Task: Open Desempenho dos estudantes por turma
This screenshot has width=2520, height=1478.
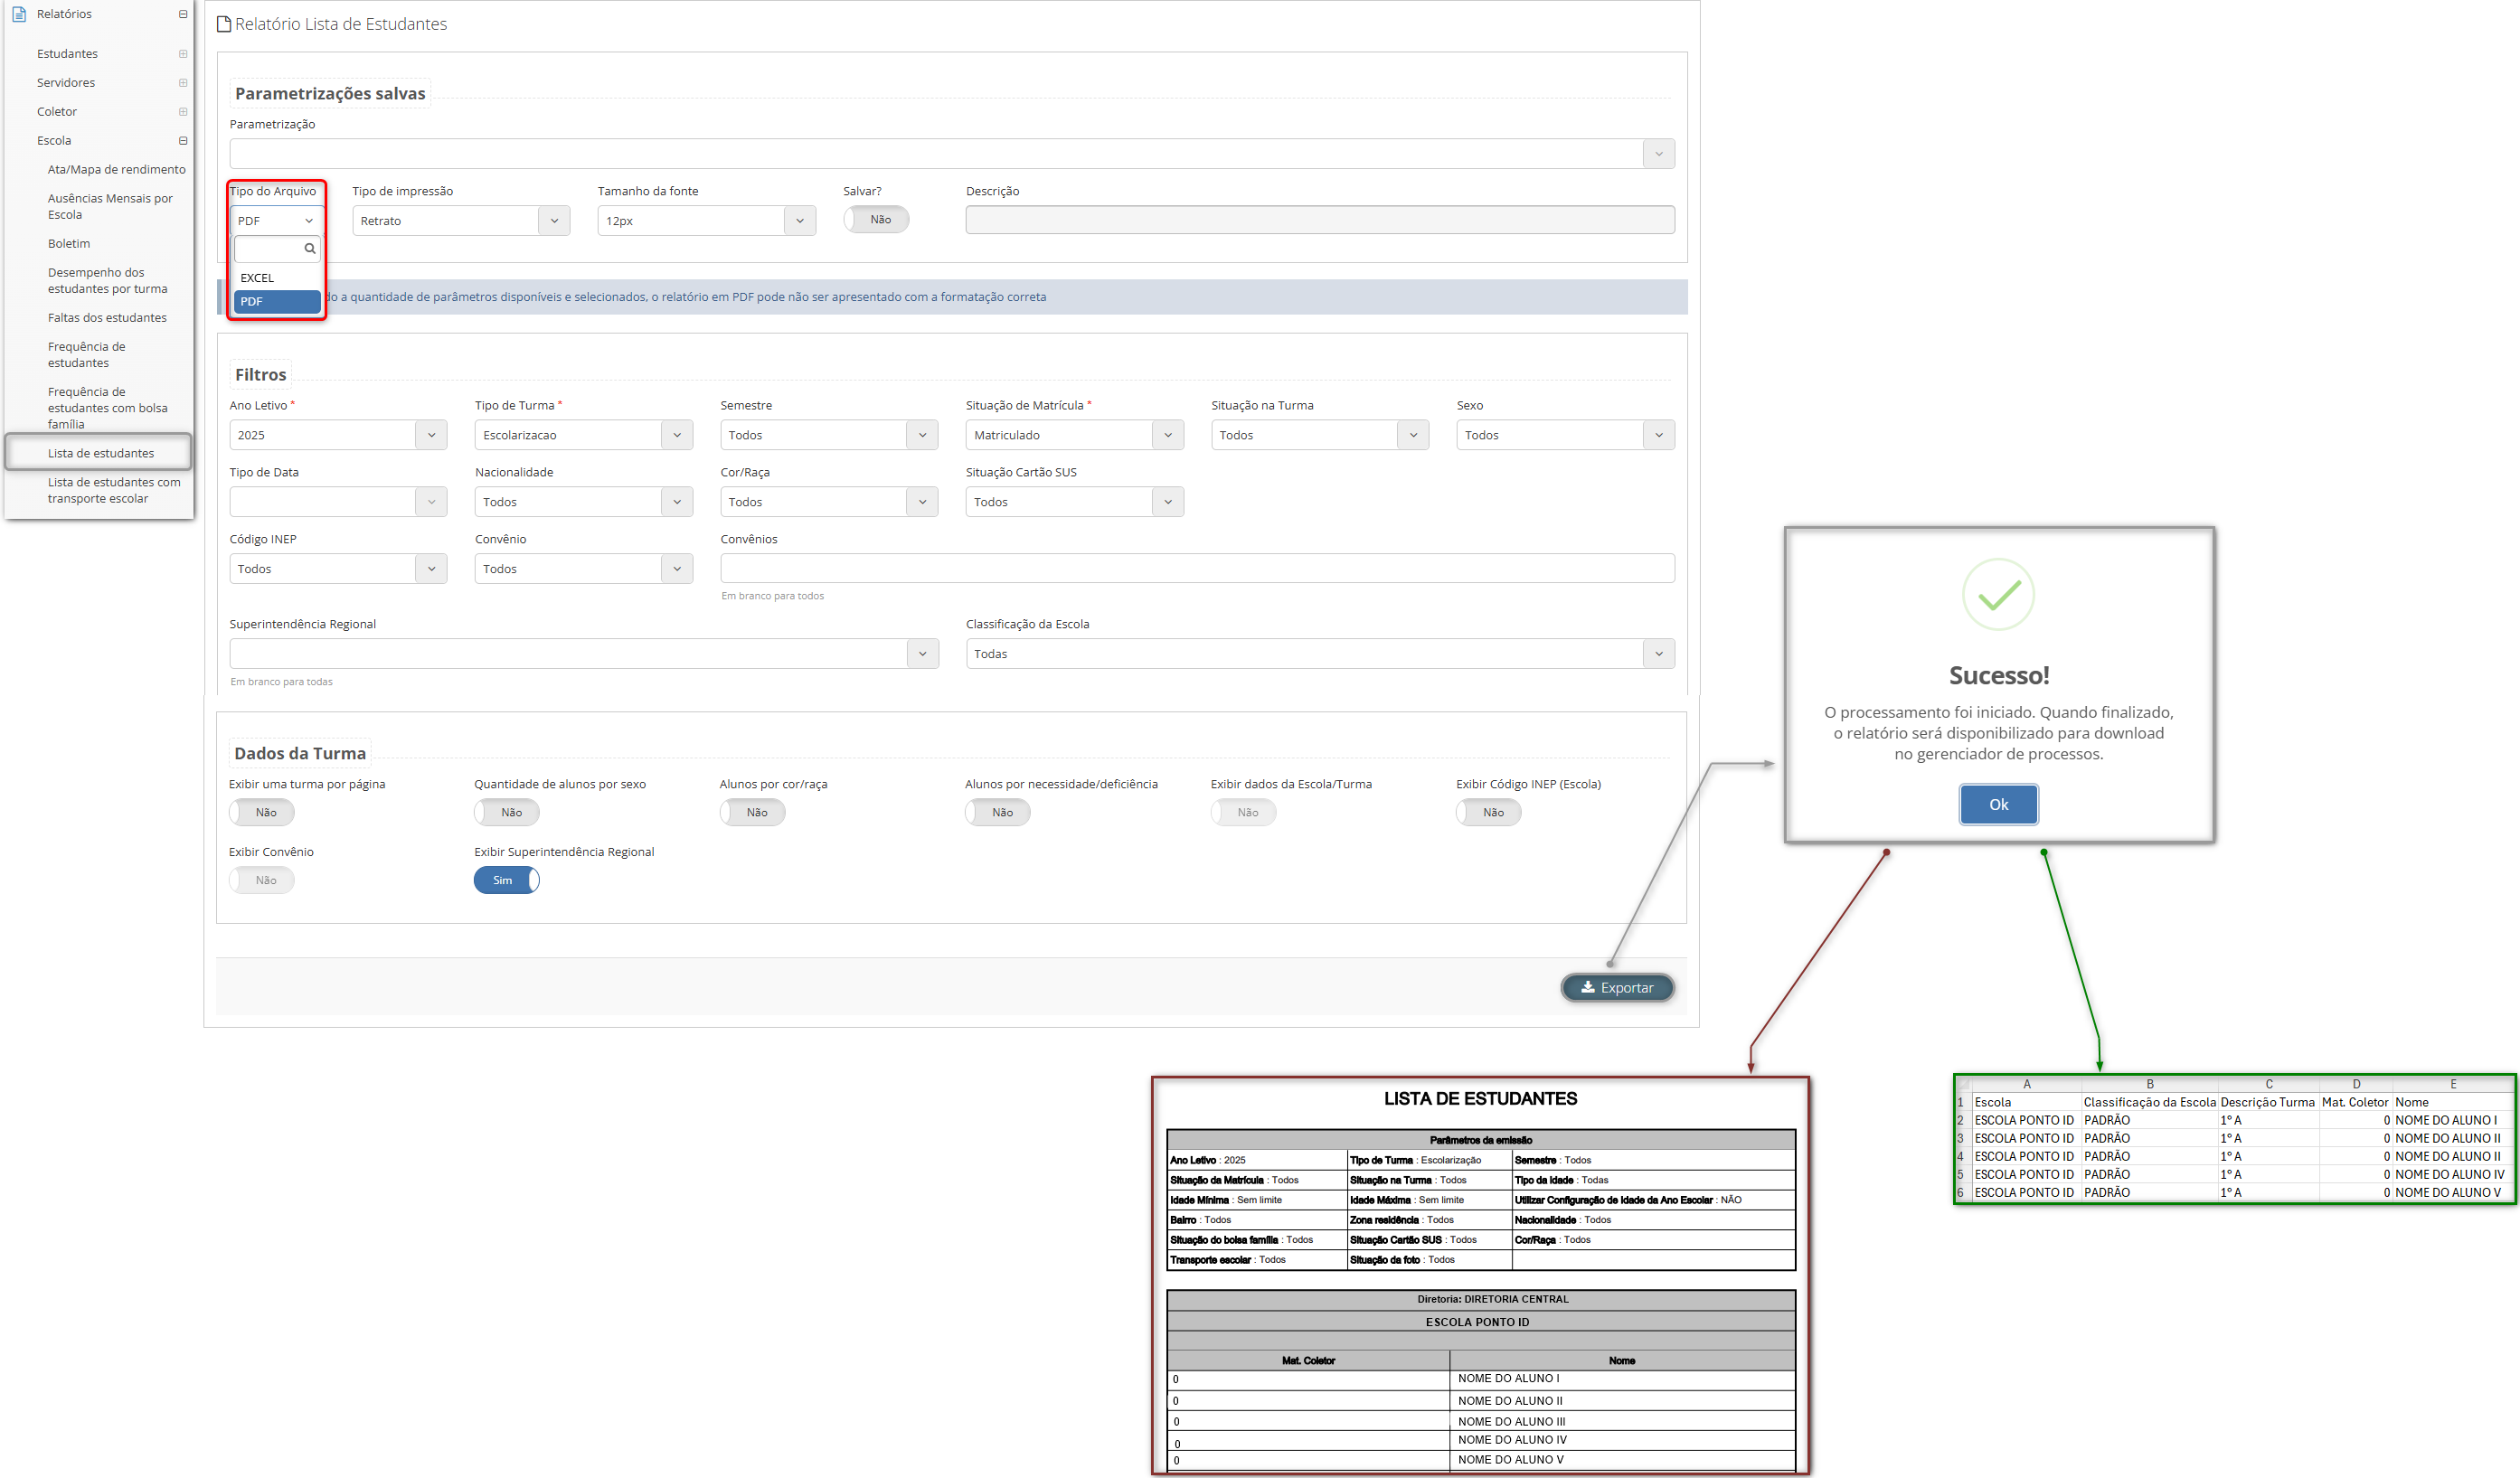Action: pyautogui.click(x=108, y=280)
